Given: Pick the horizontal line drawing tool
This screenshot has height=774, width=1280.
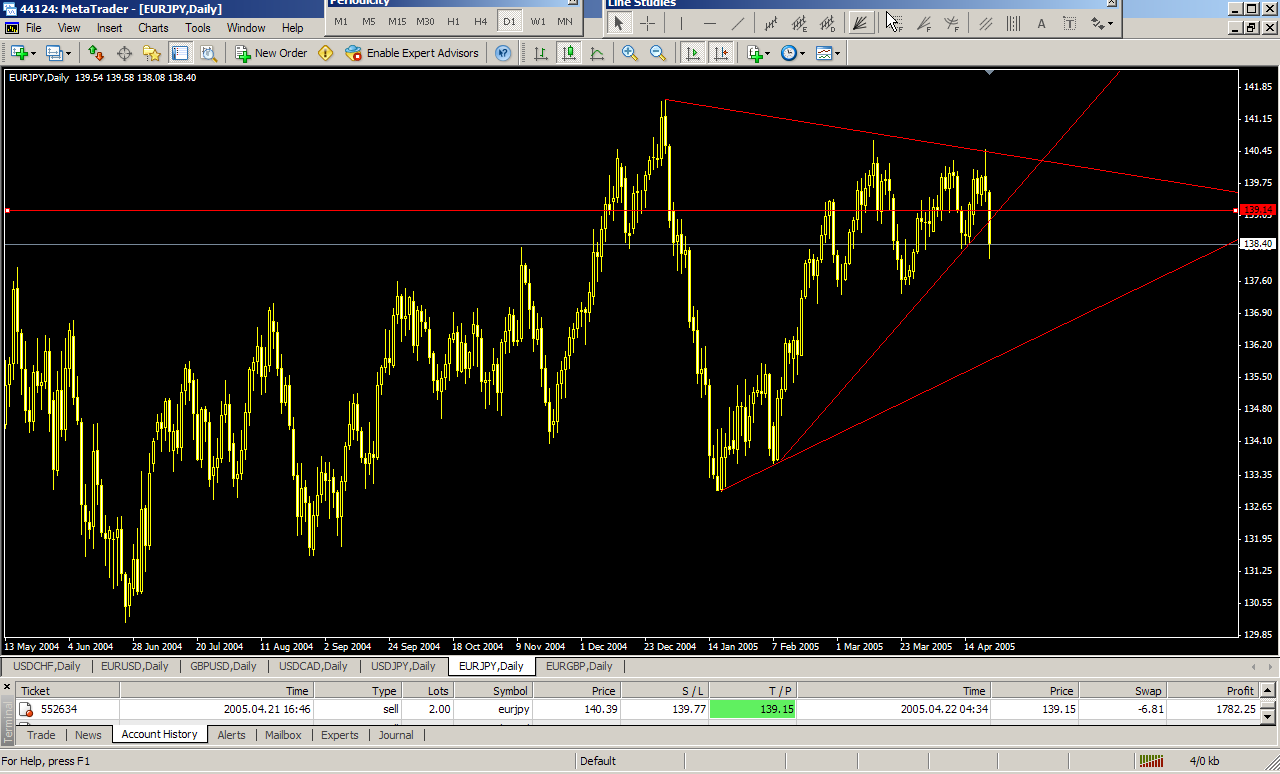Looking at the screenshot, I should pos(710,23).
